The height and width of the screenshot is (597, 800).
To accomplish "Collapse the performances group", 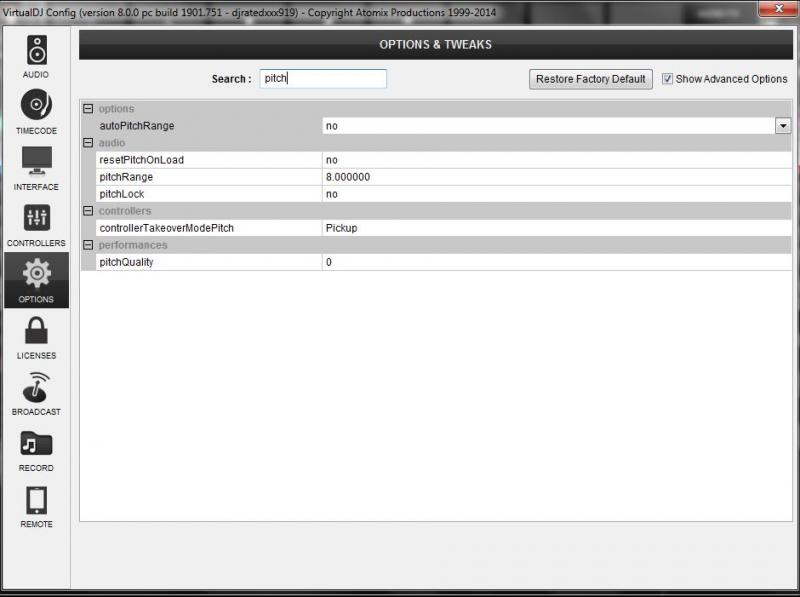I will pos(88,245).
